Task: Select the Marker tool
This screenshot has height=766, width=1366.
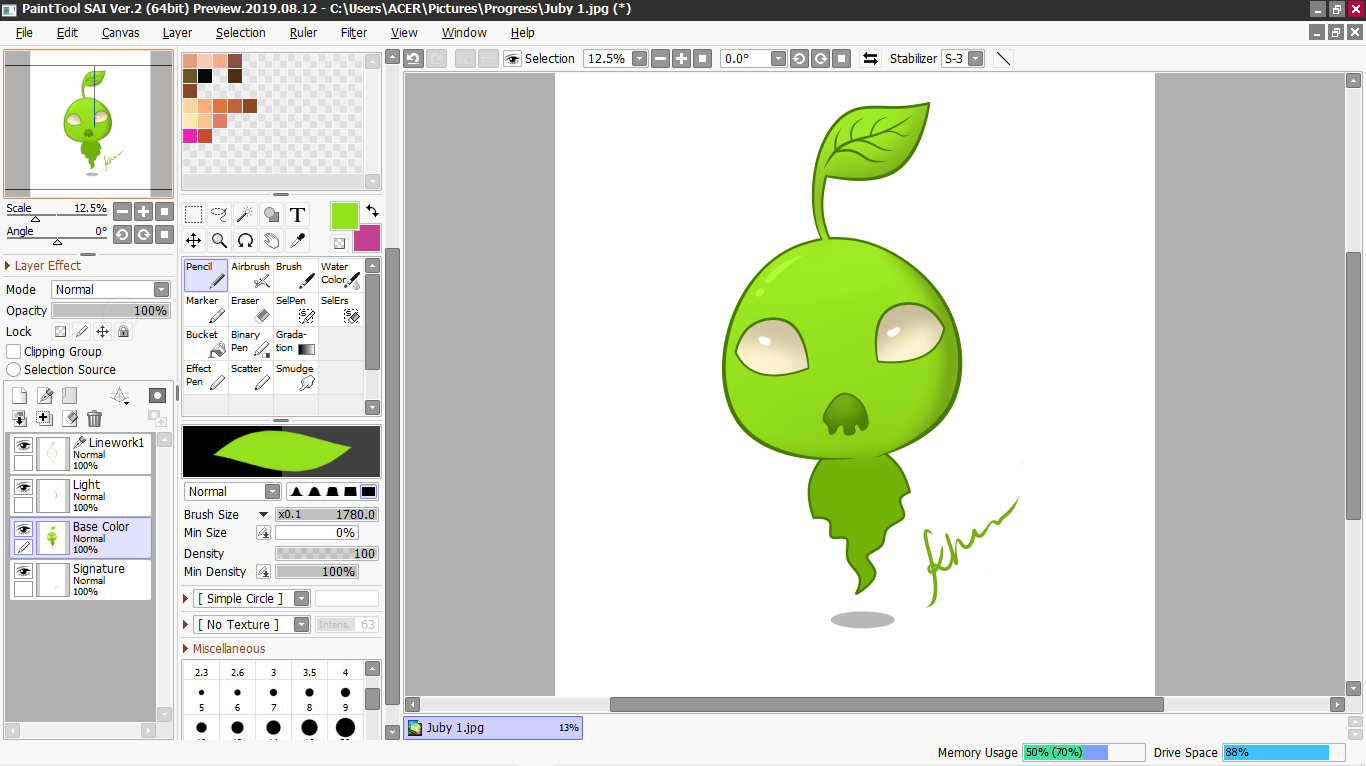Action: (206, 309)
